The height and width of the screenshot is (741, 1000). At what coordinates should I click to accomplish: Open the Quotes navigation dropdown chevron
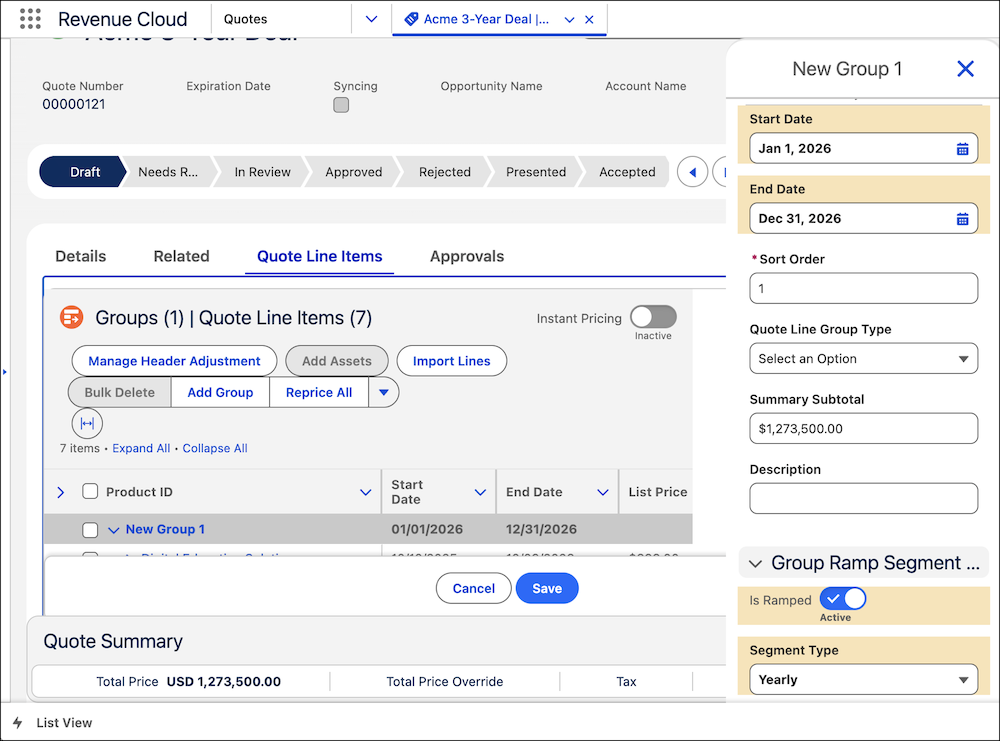tap(371, 19)
